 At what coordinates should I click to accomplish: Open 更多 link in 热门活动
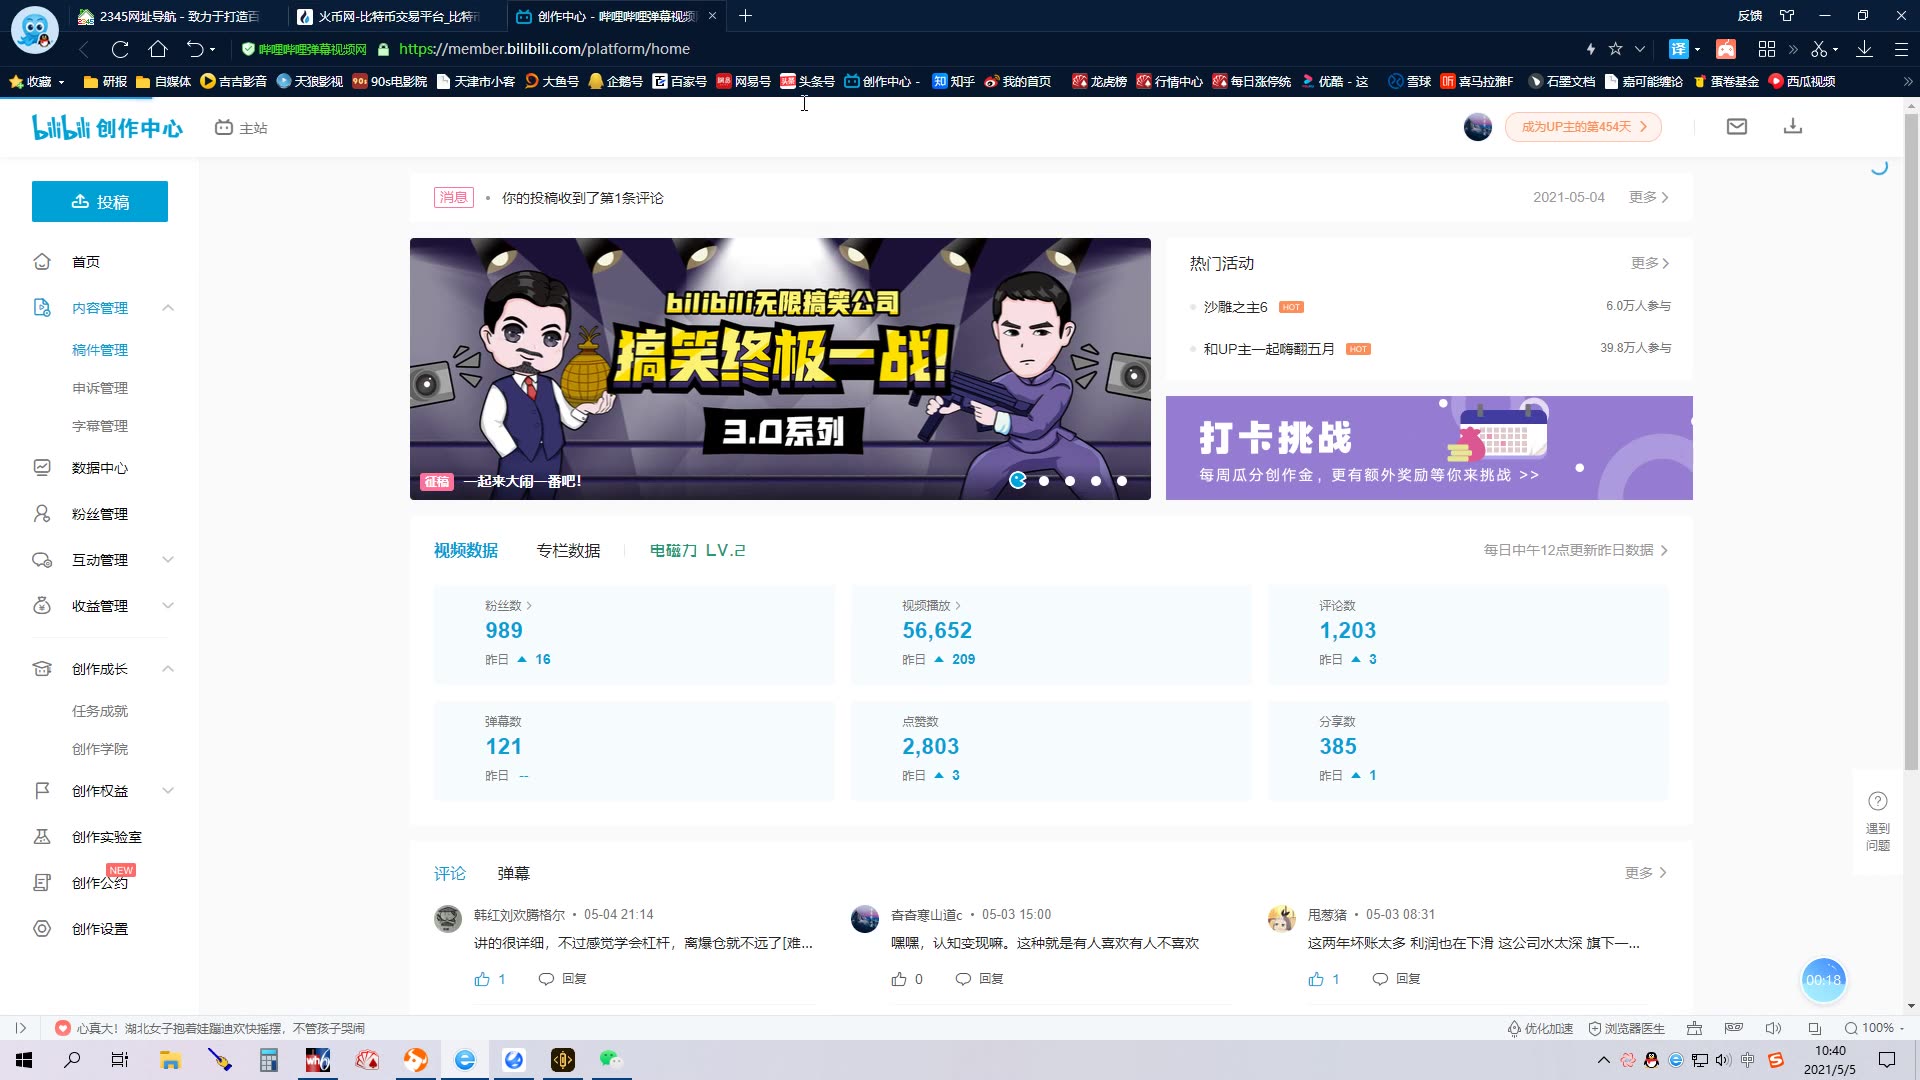click(x=1650, y=263)
